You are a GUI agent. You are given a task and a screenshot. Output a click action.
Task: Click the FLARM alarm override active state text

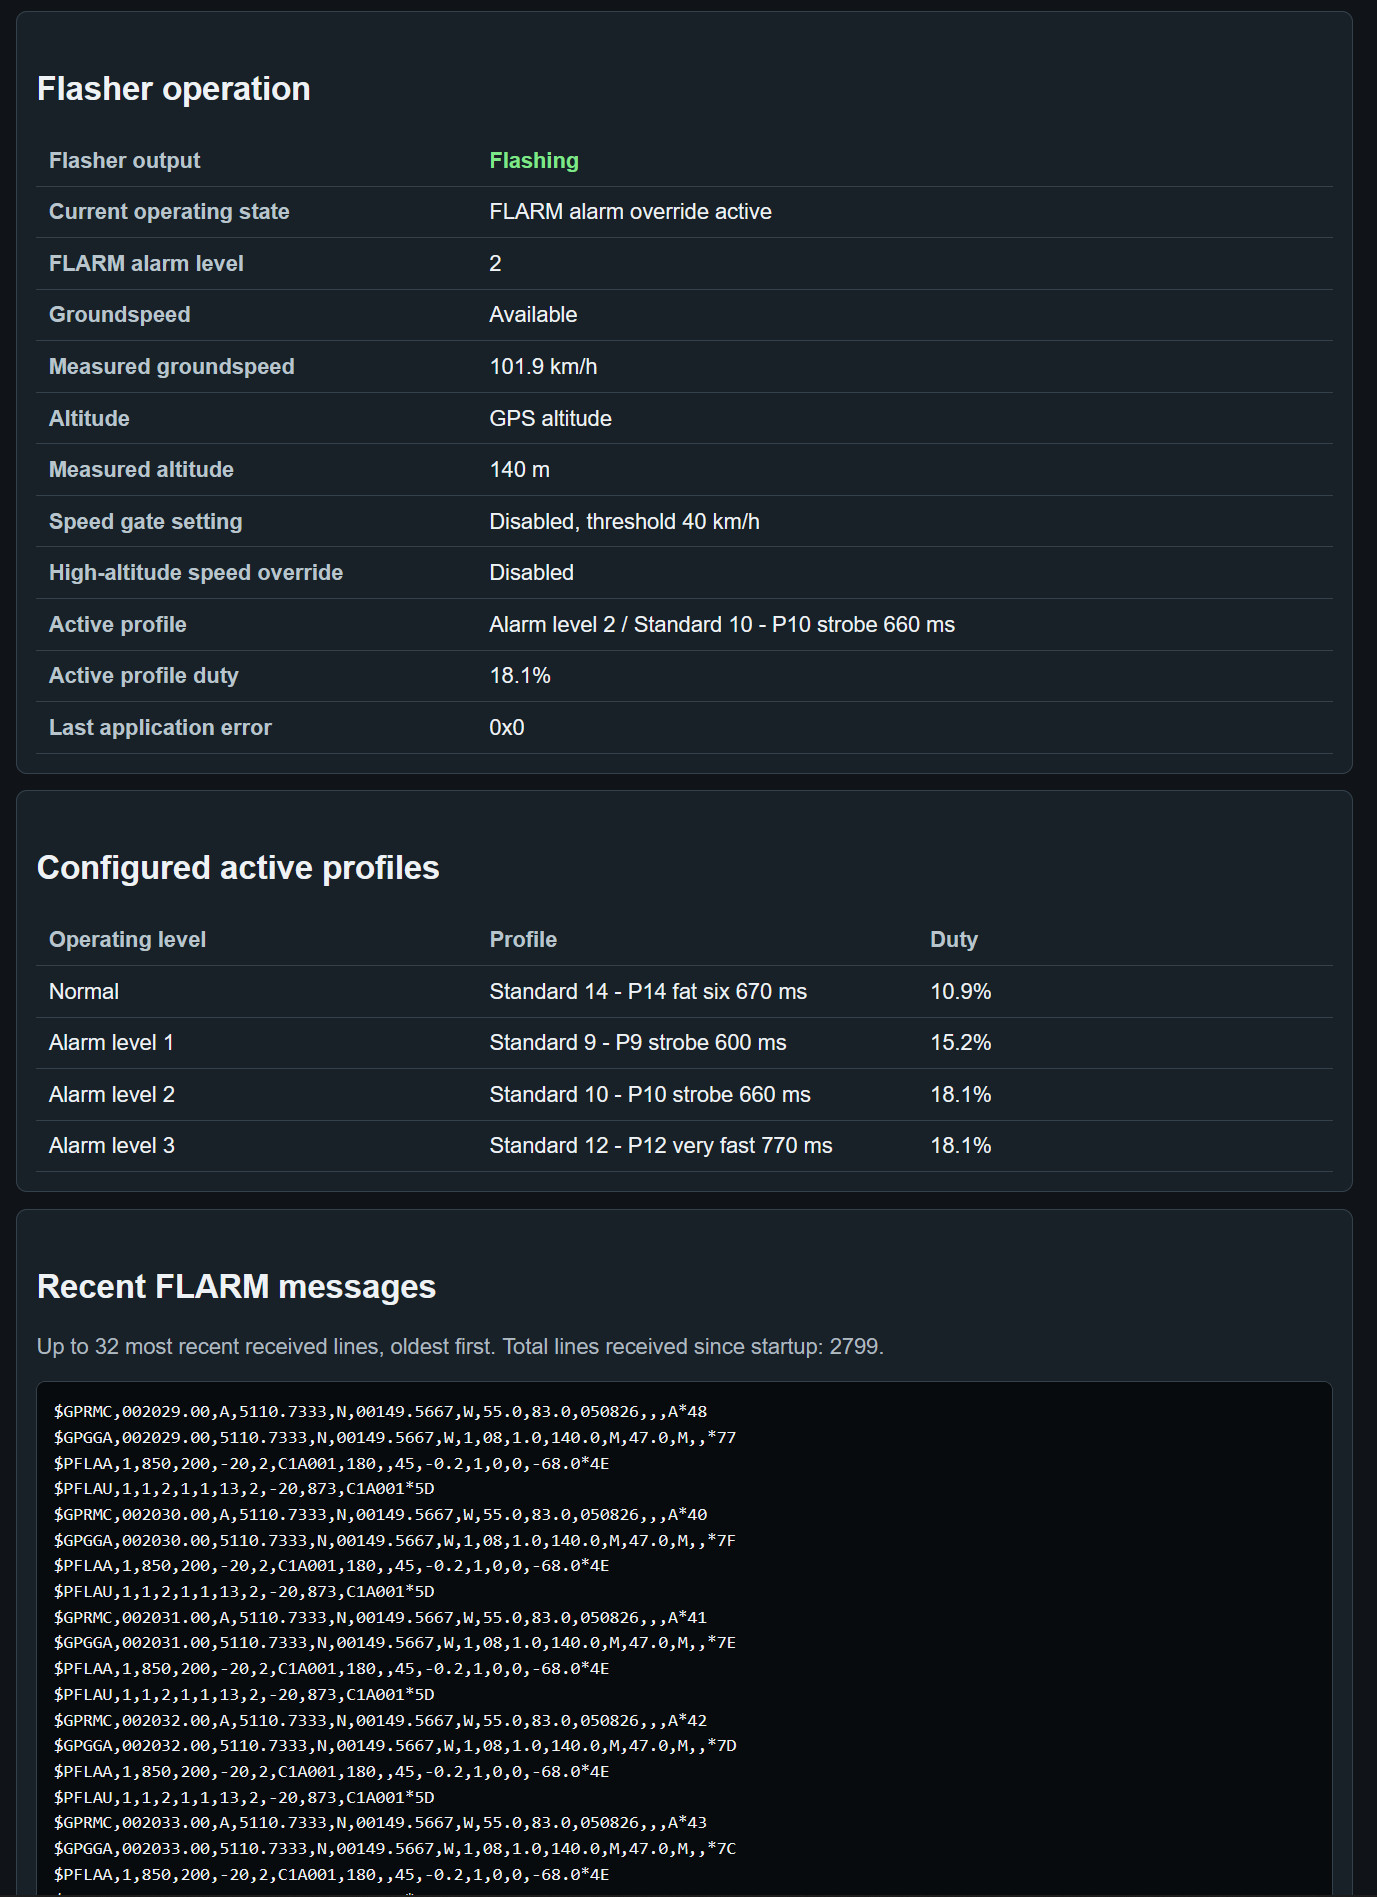click(630, 212)
